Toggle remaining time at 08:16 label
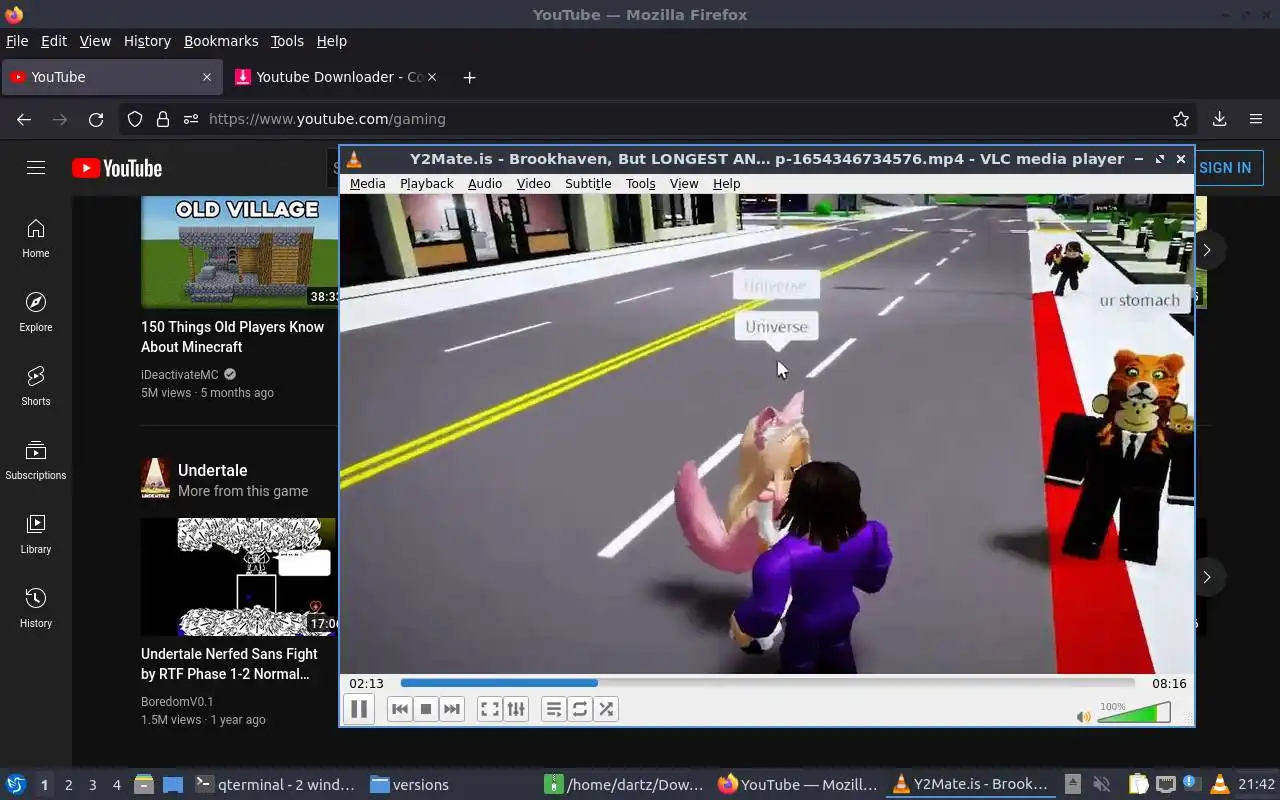The height and width of the screenshot is (800, 1280). point(1169,684)
